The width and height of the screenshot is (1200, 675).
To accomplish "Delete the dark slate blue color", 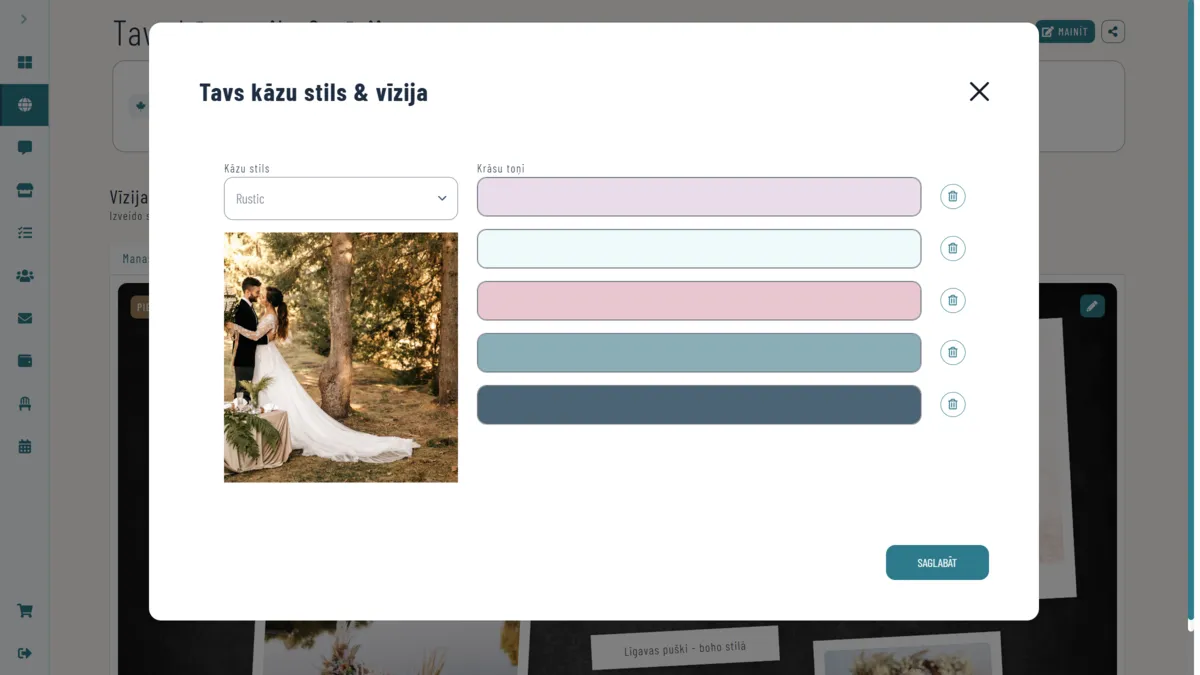I will pyautogui.click(x=952, y=405).
